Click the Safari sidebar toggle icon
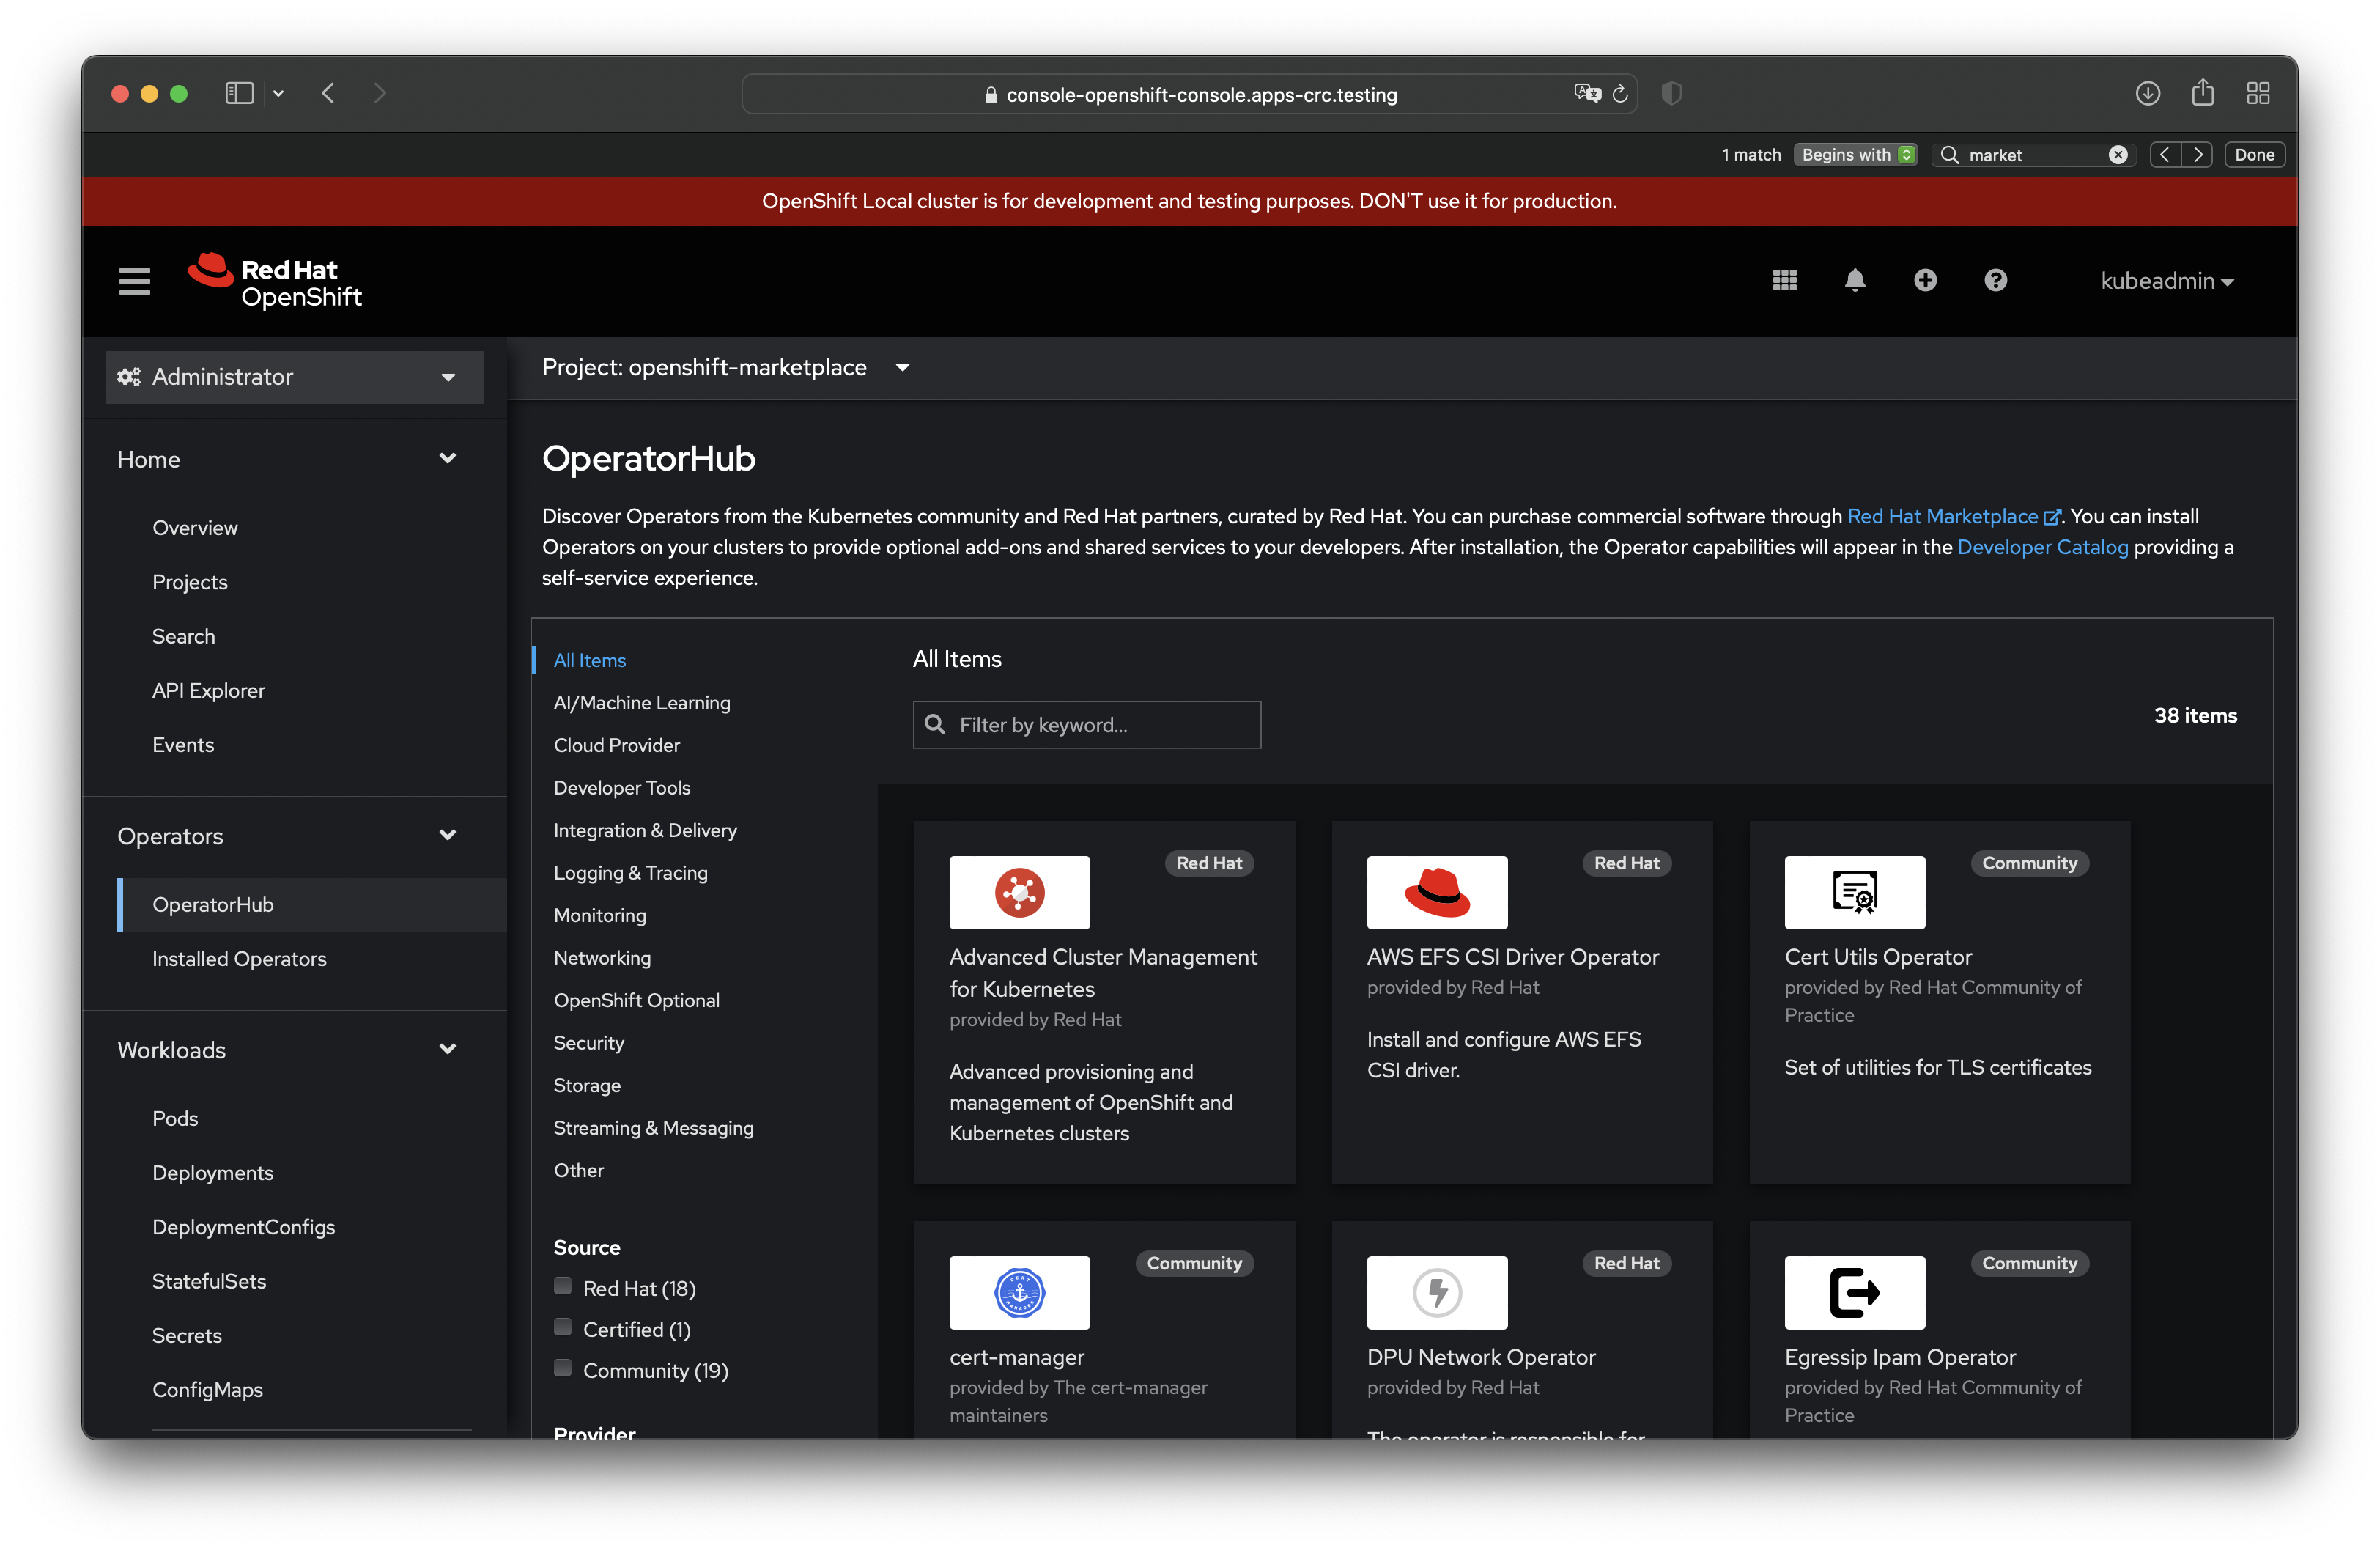 pos(239,94)
